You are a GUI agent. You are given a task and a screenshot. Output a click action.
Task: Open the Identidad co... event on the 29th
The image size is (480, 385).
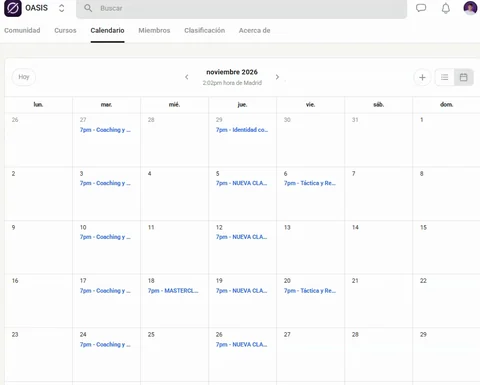(x=242, y=130)
